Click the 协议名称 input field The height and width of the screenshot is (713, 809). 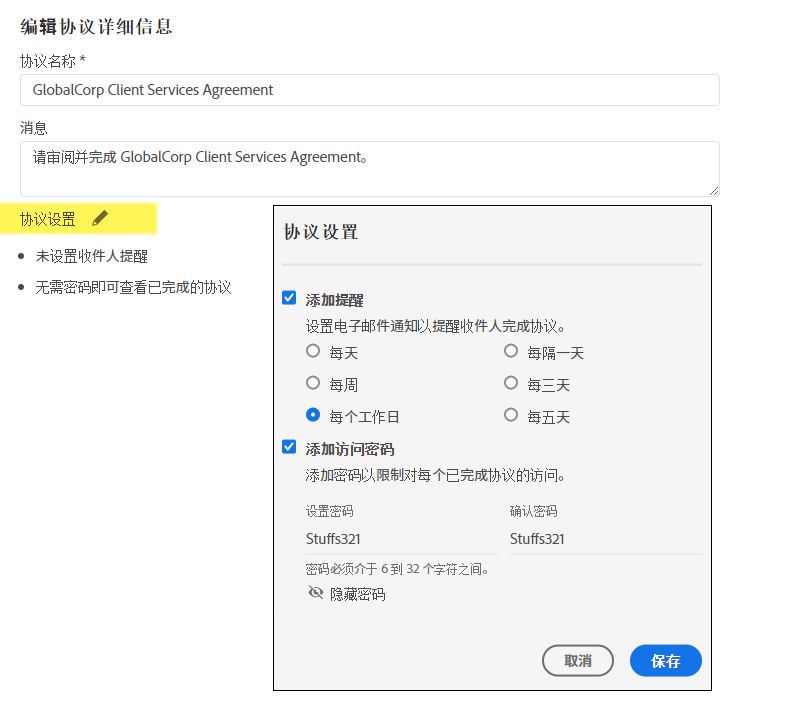(369, 90)
